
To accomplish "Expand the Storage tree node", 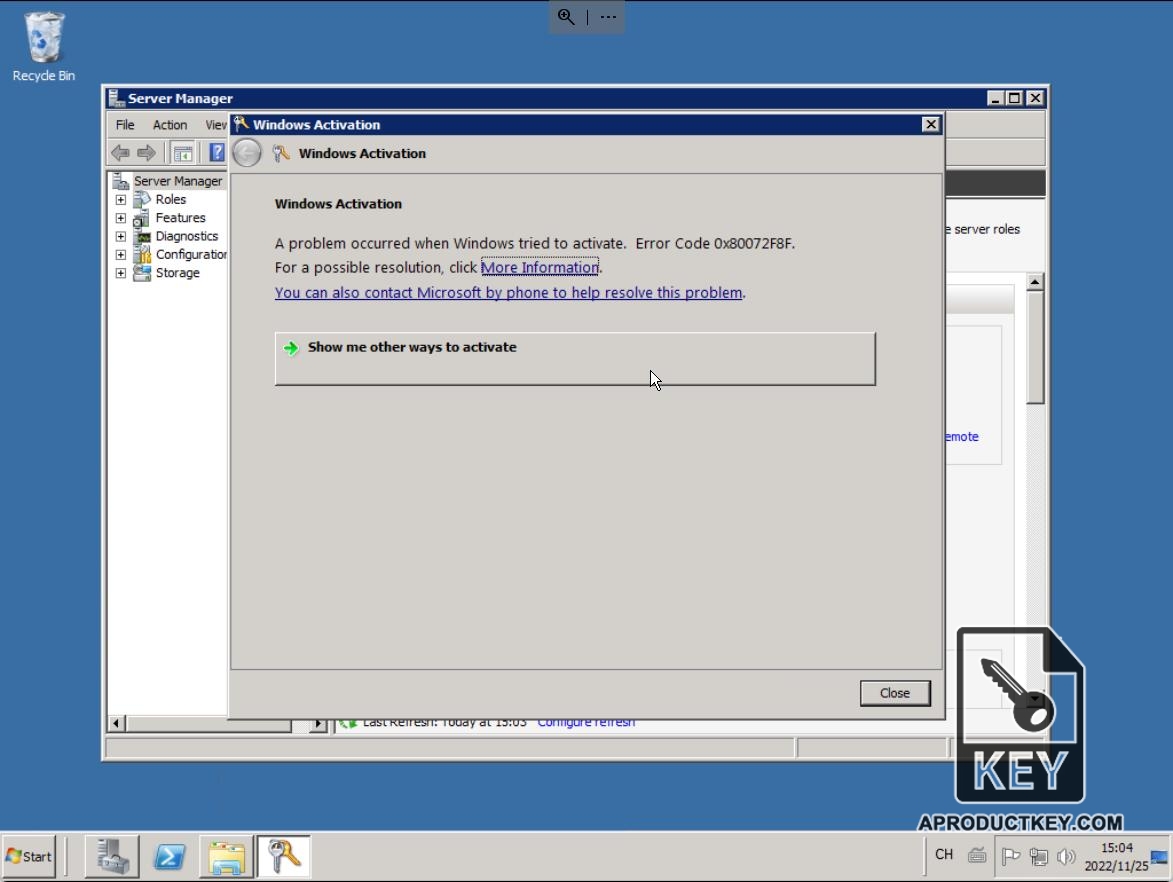I will [120, 273].
